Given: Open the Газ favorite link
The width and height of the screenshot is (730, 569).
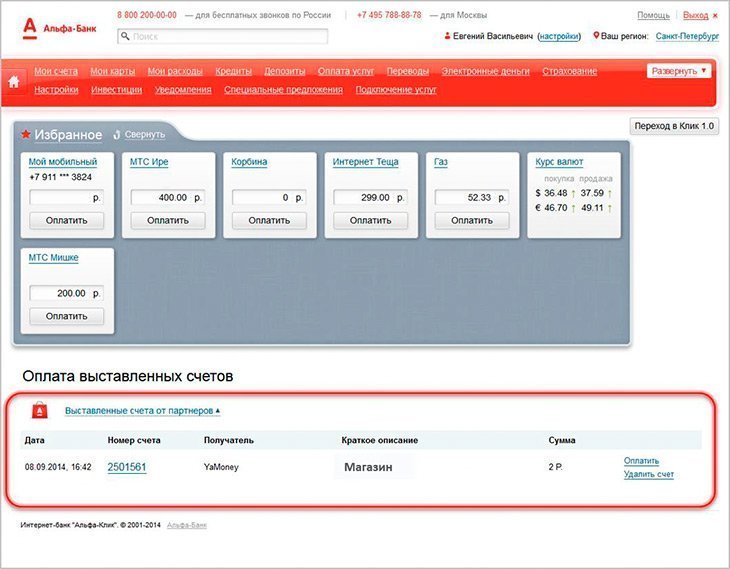Looking at the screenshot, I should pos(440,162).
